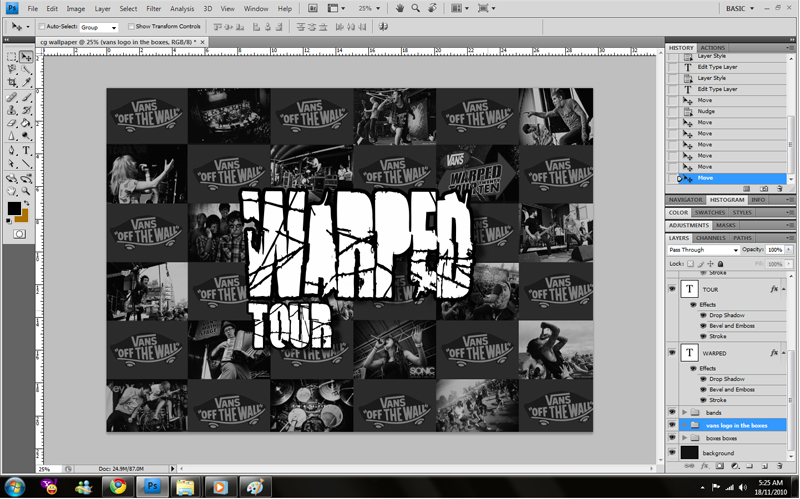
Task: Expand the boxes boxes layer group
Action: coord(684,438)
